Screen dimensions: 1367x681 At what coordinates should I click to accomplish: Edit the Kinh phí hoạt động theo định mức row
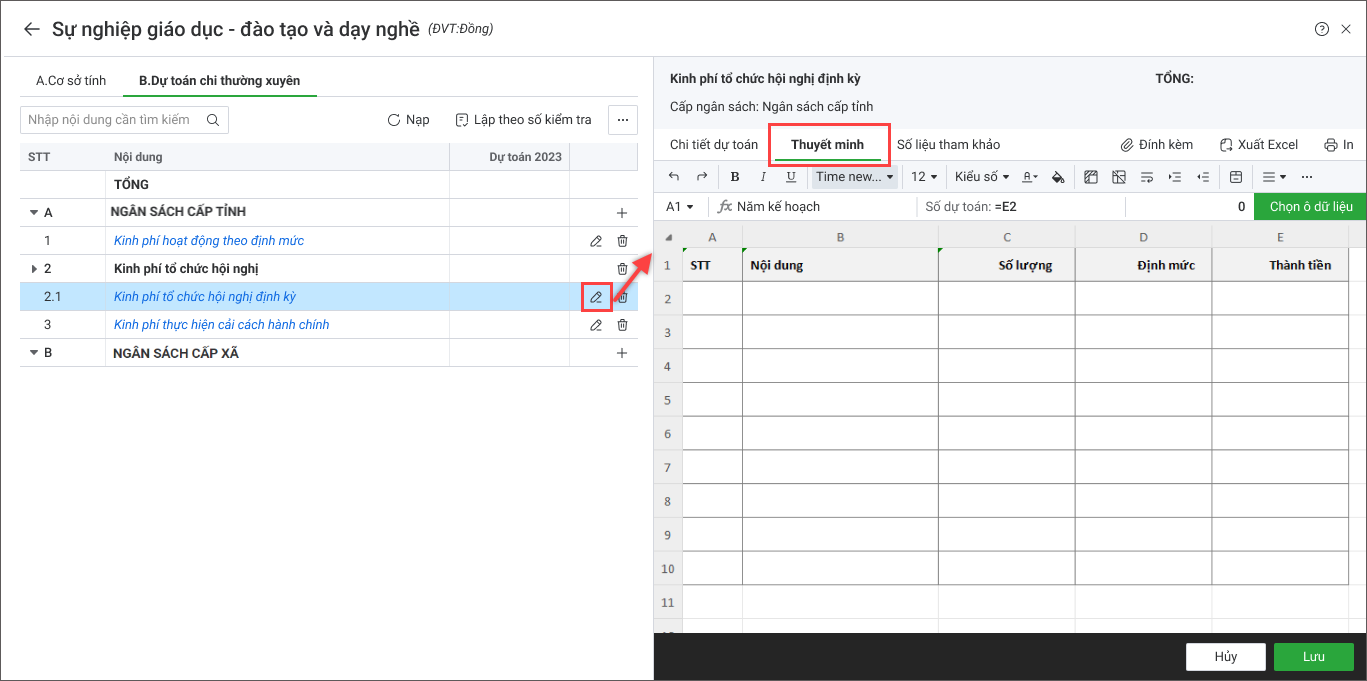pos(596,241)
